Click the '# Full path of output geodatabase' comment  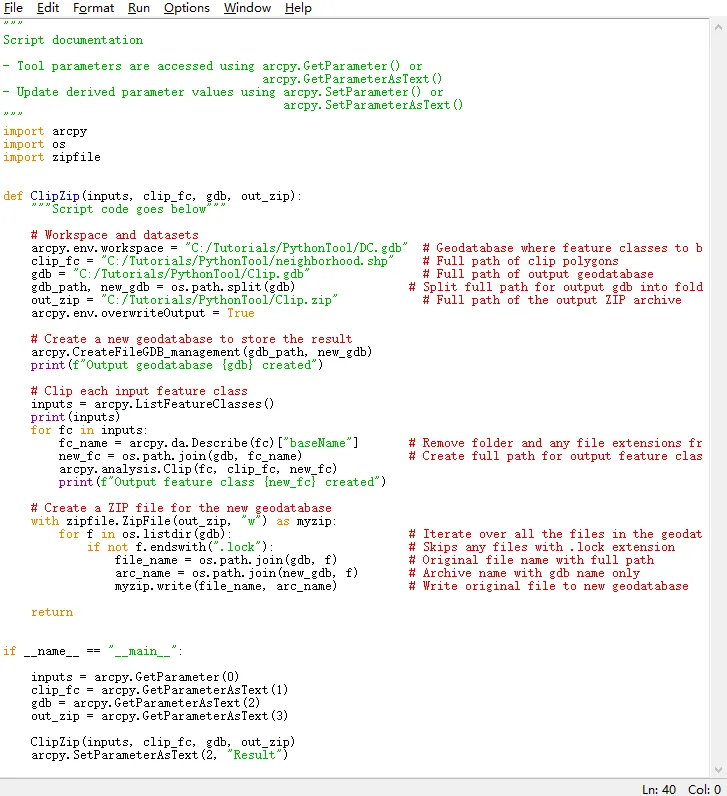pos(538,274)
